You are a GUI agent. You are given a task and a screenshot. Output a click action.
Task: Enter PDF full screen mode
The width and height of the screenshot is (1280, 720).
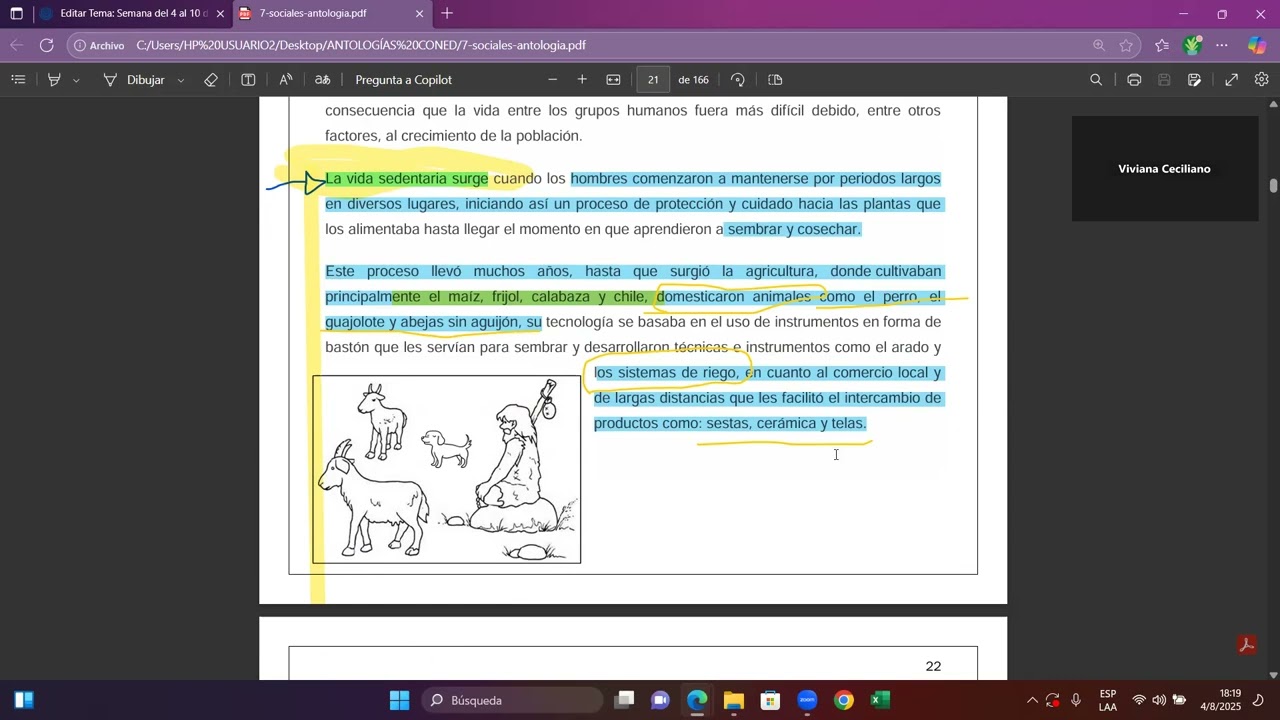(1232, 80)
